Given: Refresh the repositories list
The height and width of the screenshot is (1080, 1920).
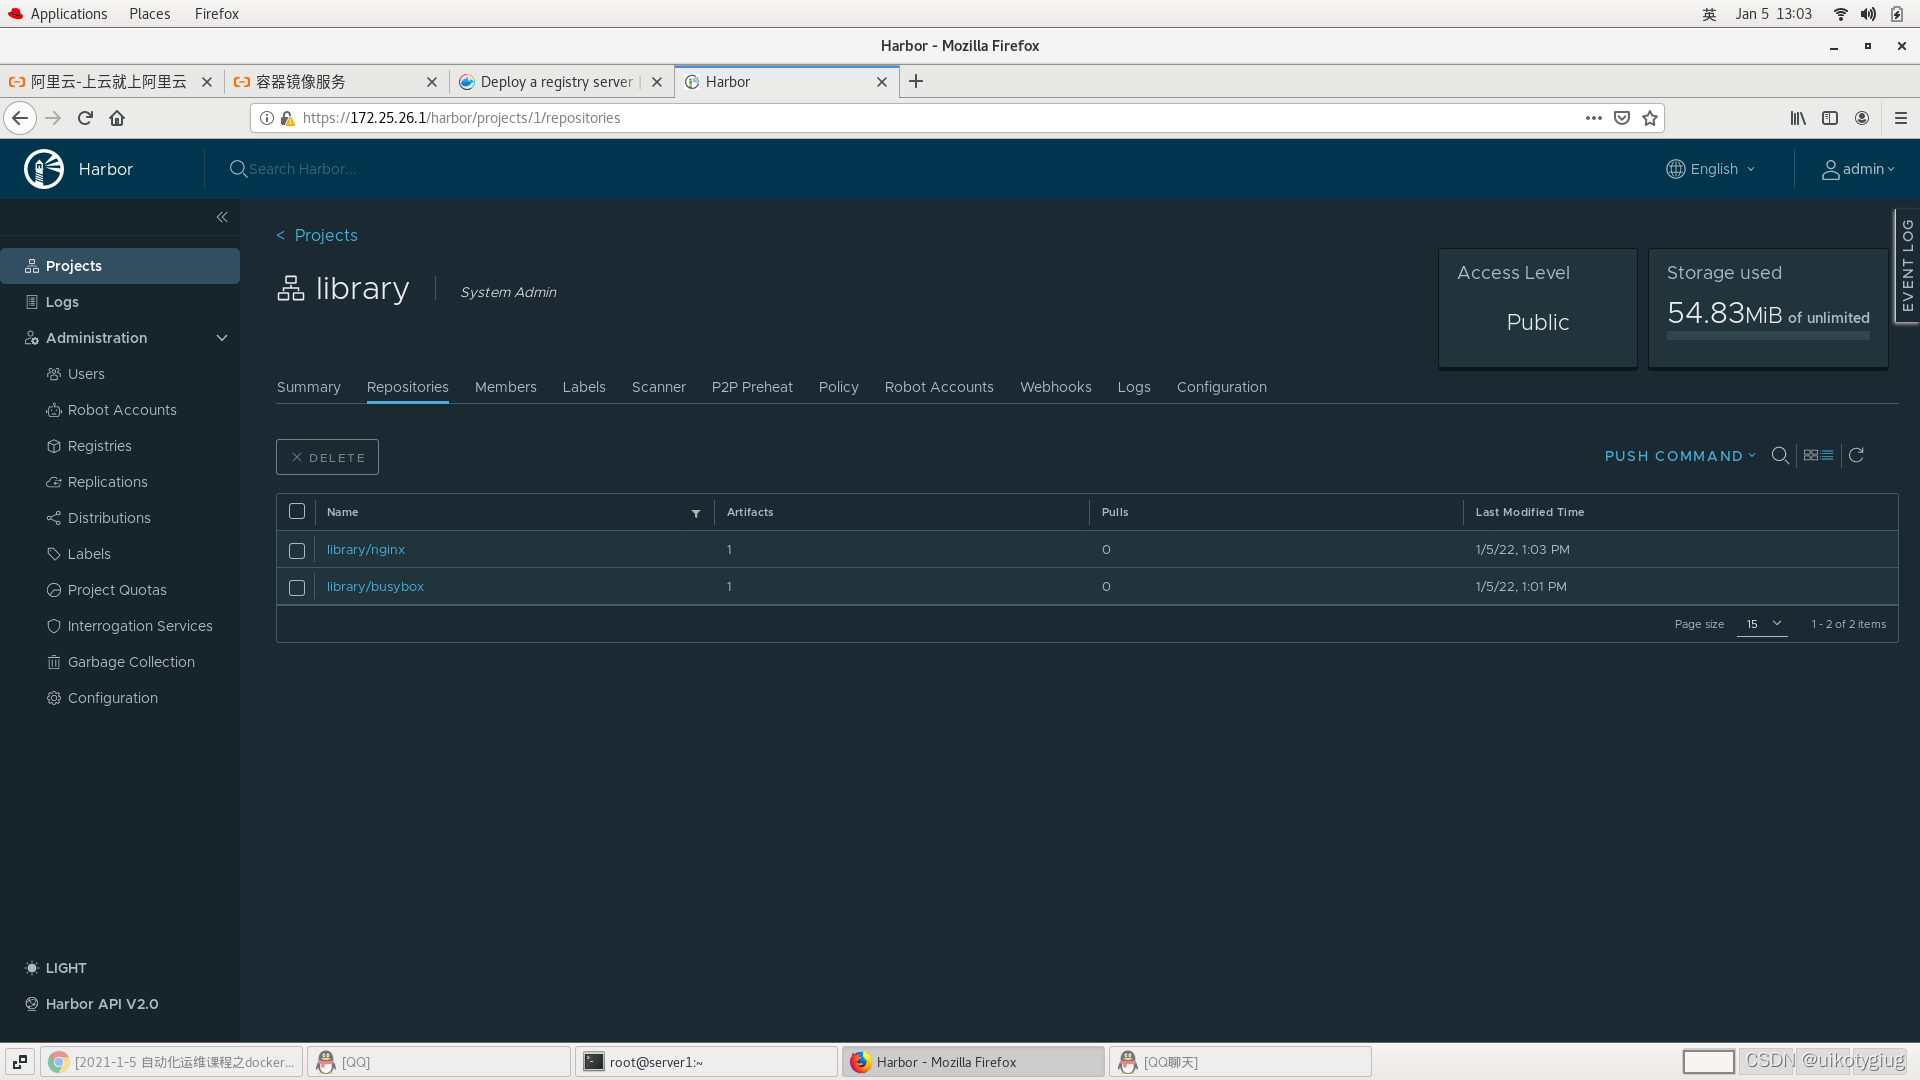Looking at the screenshot, I should (x=1856, y=455).
